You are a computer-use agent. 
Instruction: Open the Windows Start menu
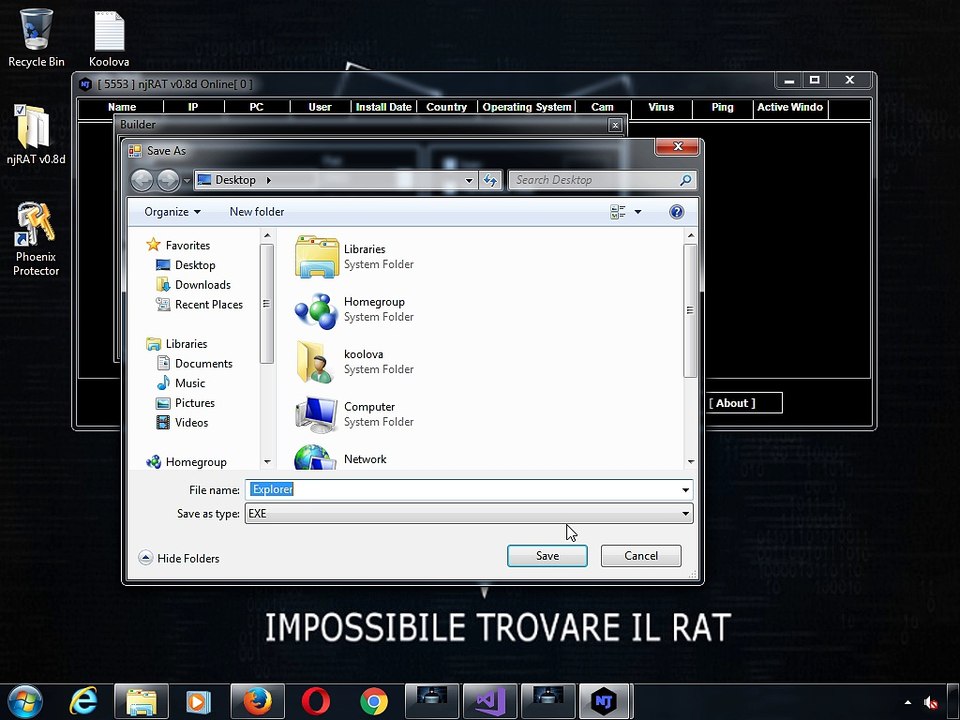click(24, 702)
